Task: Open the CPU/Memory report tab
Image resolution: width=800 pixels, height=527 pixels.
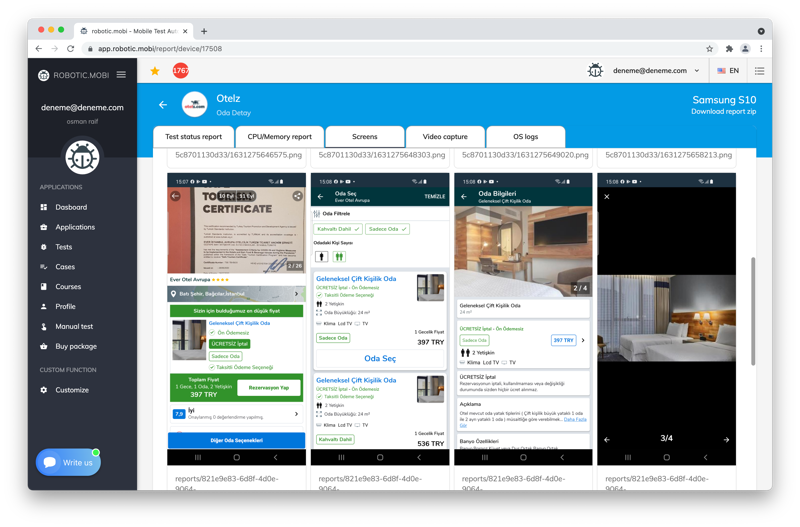Action: (x=279, y=137)
